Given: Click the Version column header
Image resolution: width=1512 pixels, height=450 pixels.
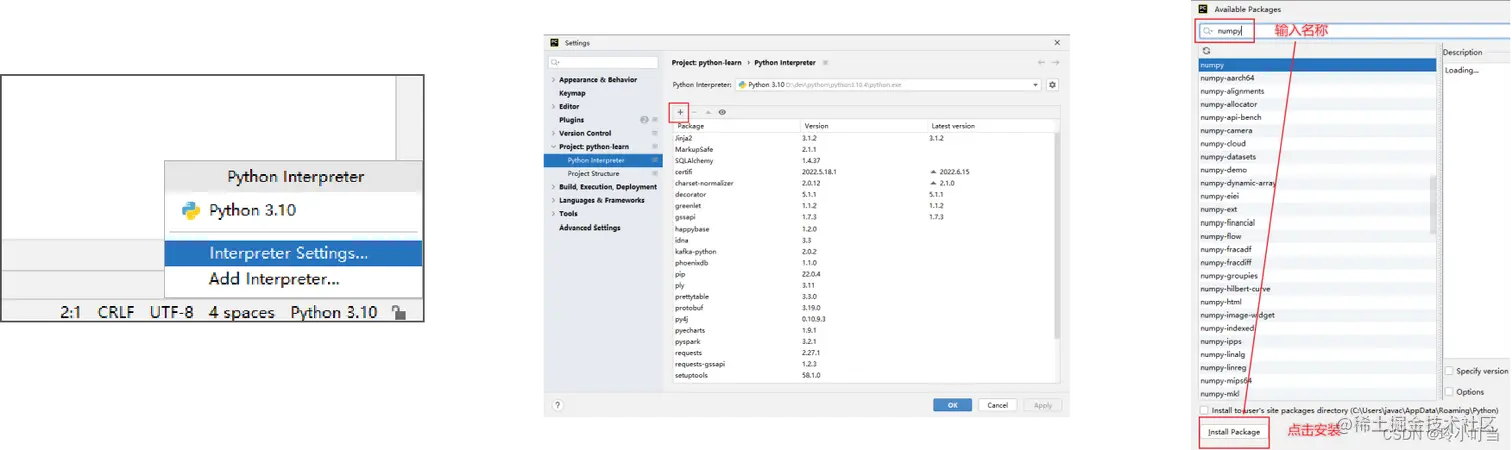Looking at the screenshot, I should click(863, 126).
